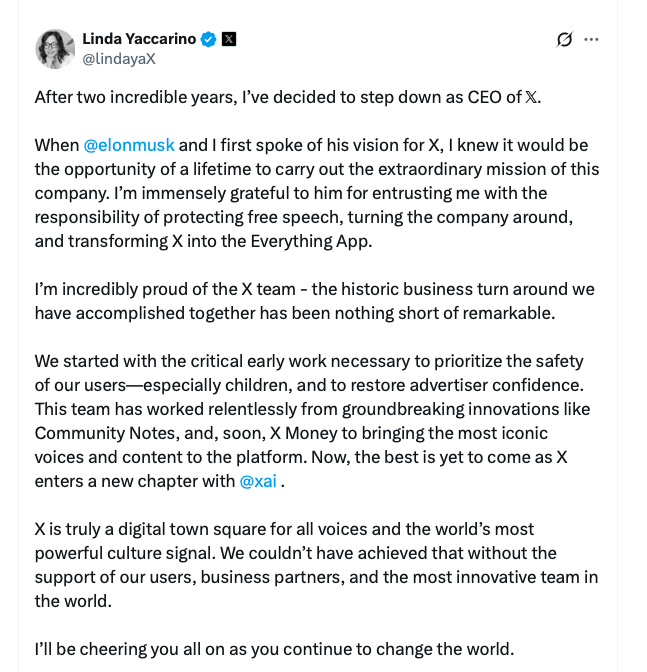Click the stylized 𝕏 symbol after CEO of

531,97
